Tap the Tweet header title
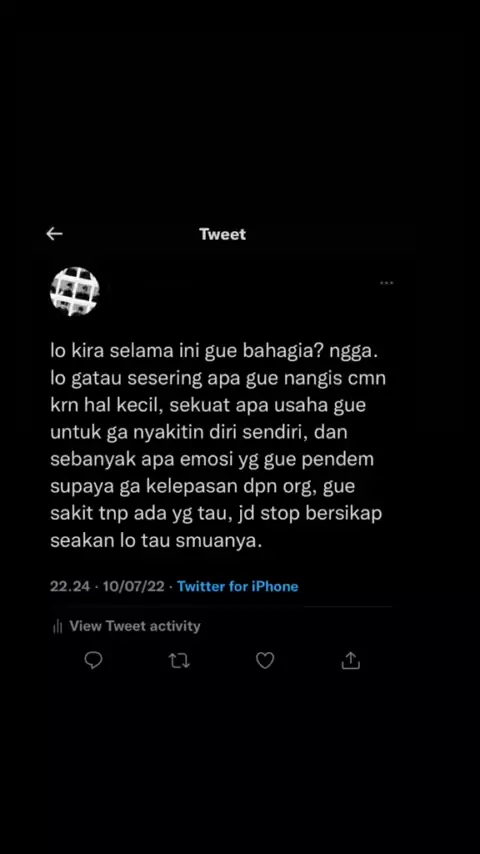This screenshot has height=854, width=480. click(222, 234)
